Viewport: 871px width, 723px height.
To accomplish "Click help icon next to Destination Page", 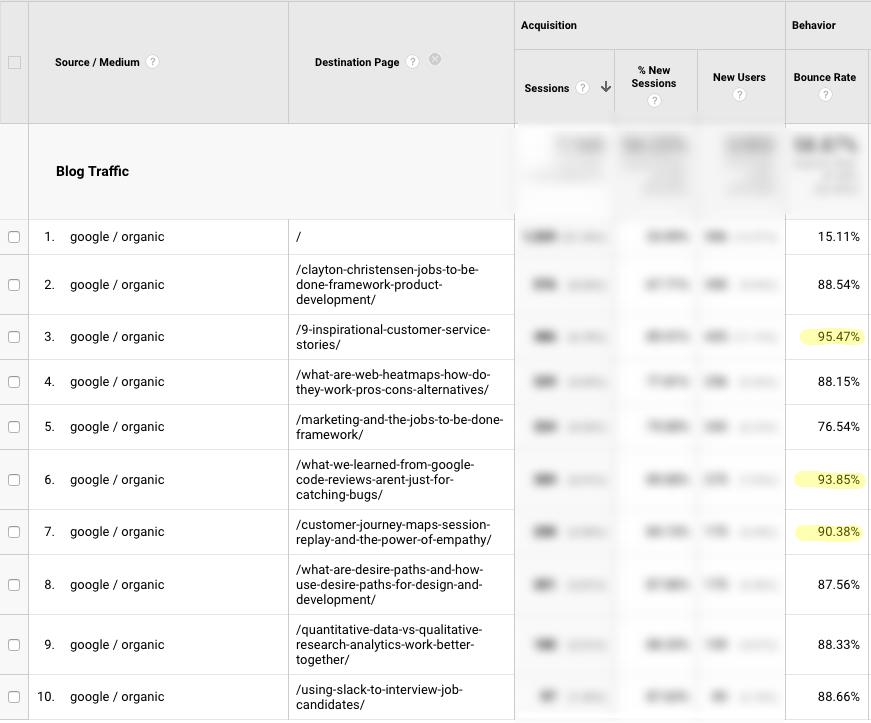I will pyautogui.click(x=413, y=62).
